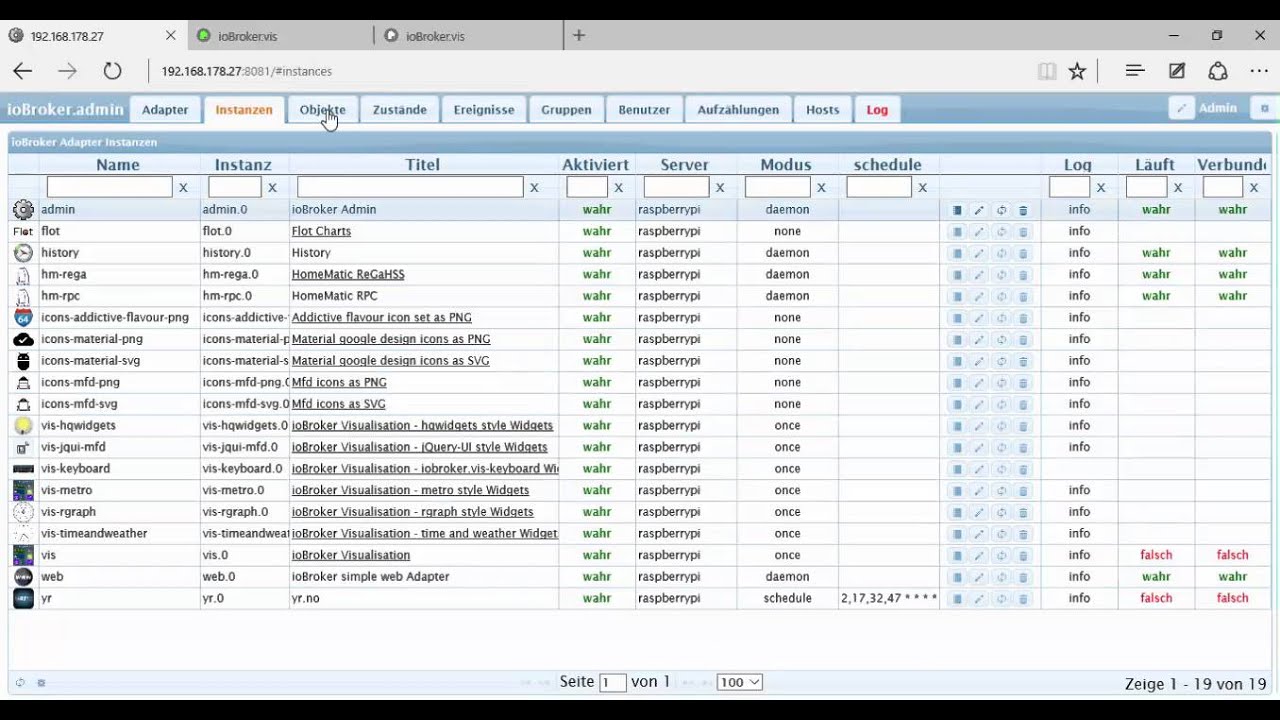Open Addictive flavour icon set link
This screenshot has height=720, width=1280.
[x=382, y=317]
